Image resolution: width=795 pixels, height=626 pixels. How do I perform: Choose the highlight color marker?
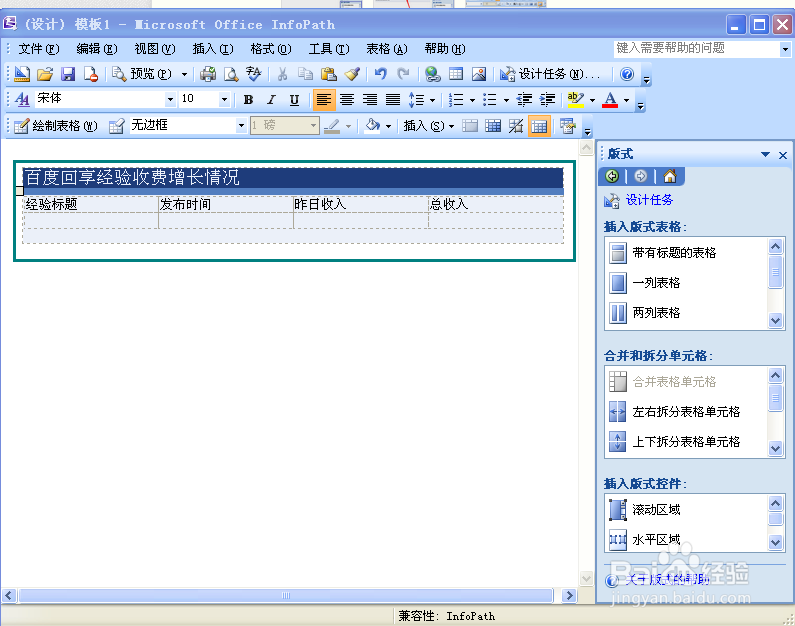pyautogui.click(x=575, y=99)
